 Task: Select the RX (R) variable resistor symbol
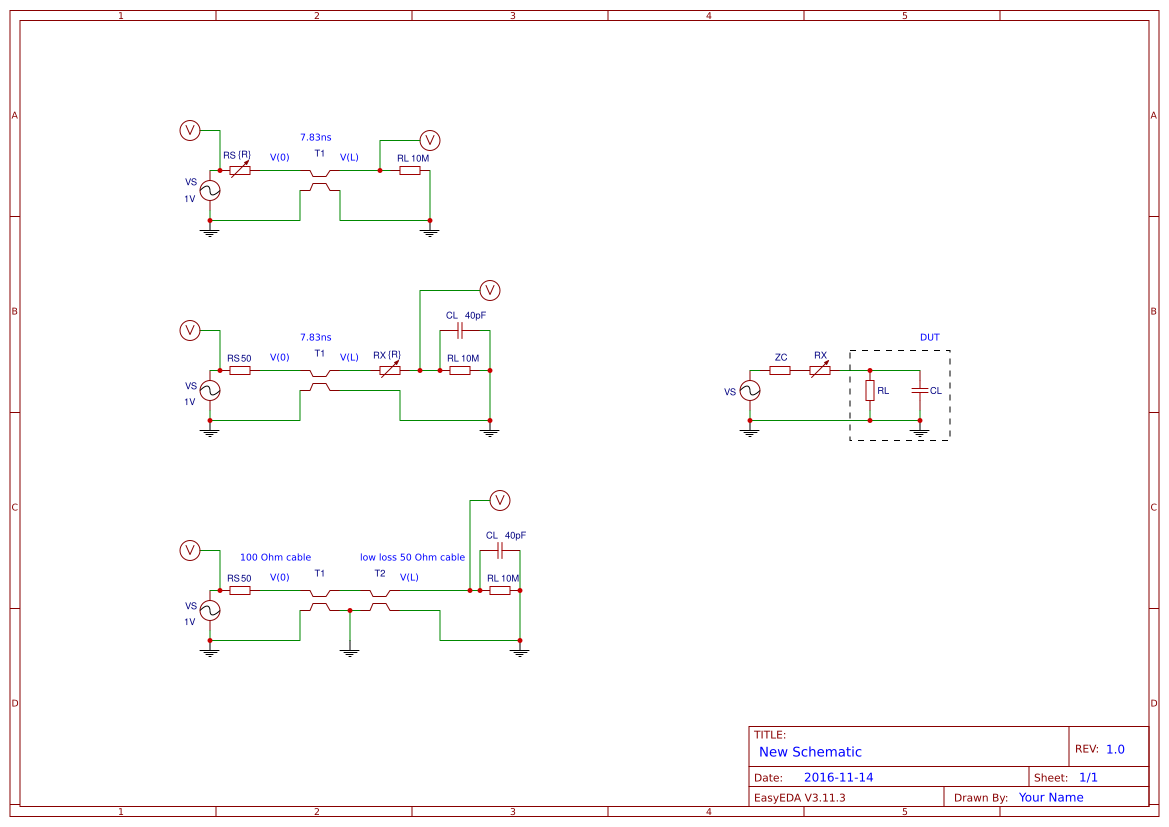pos(388,369)
